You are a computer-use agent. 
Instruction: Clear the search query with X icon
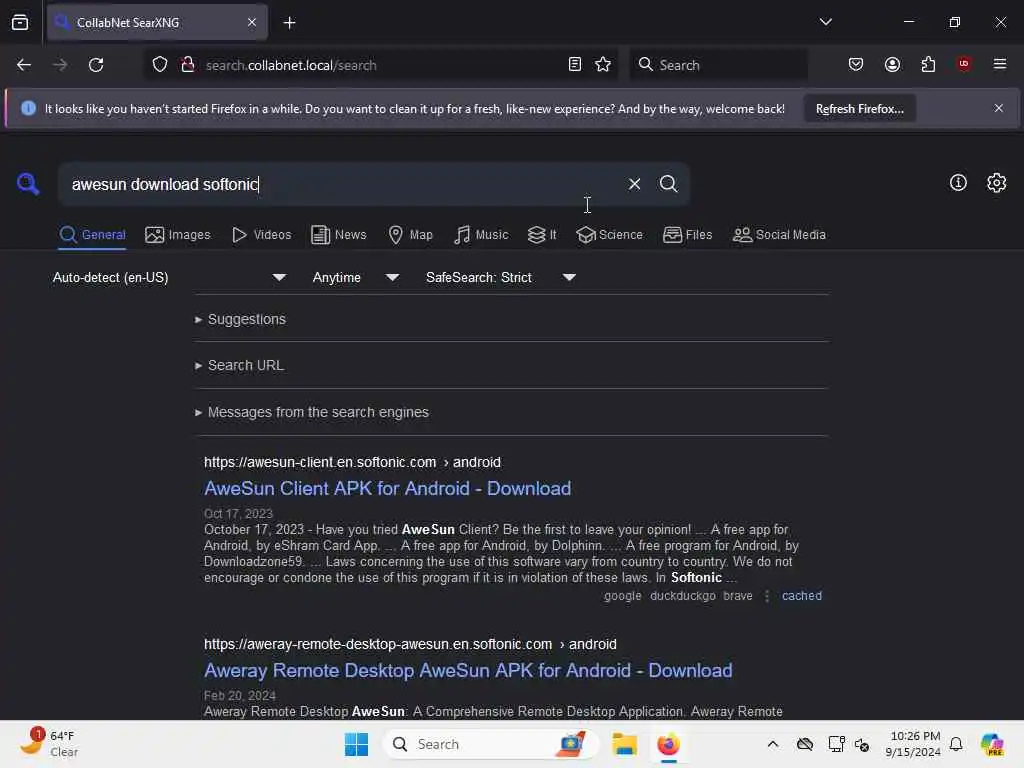634,184
